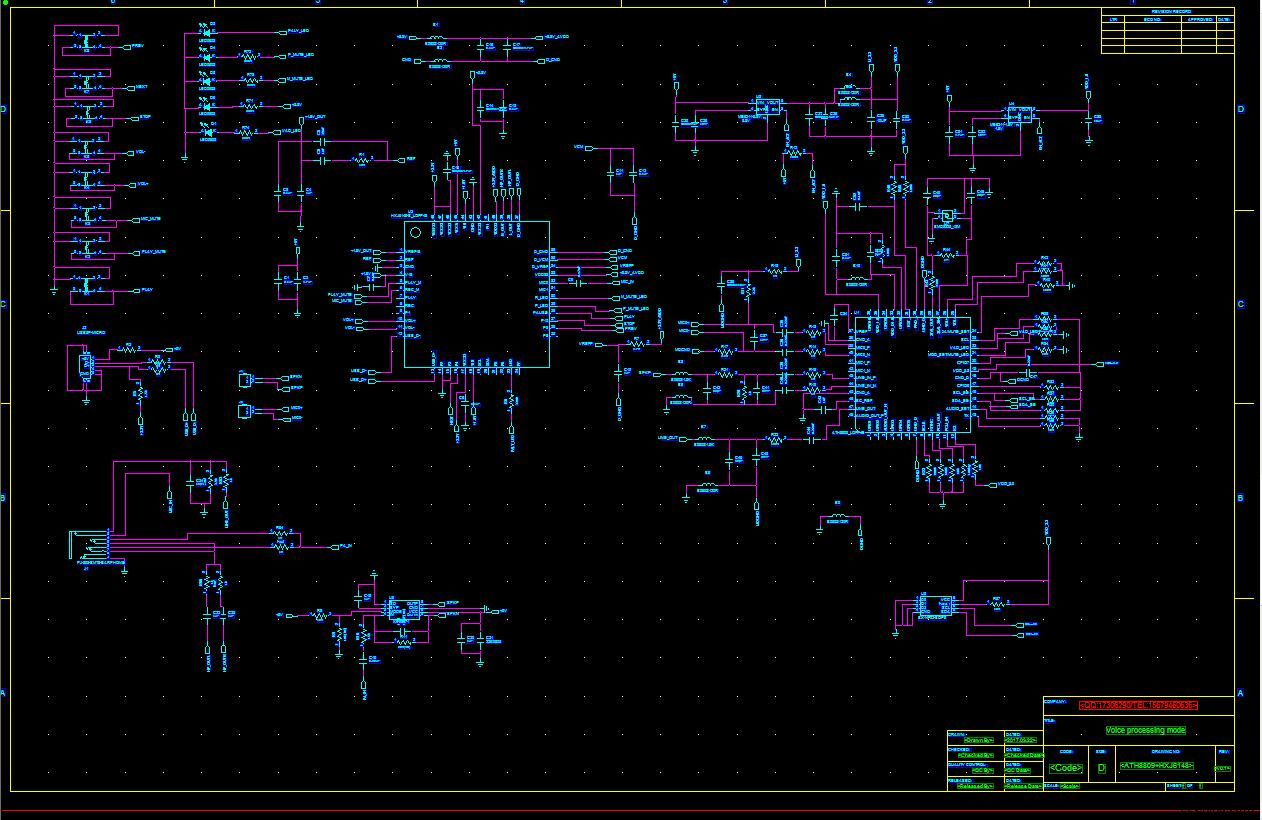Select the large LQFP48 chip on the left

click(x=476, y=294)
